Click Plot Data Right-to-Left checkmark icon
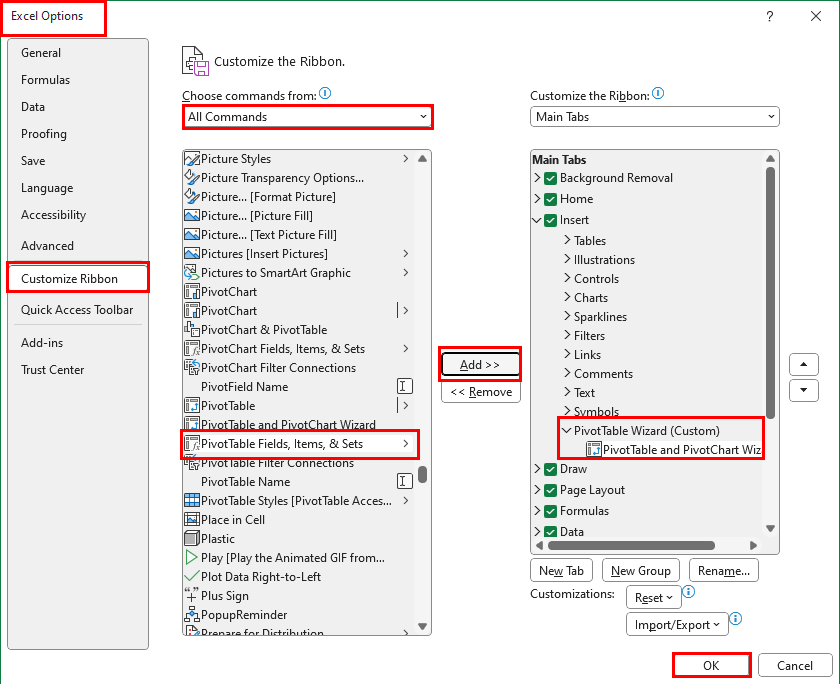840x684 pixels. 192,577
